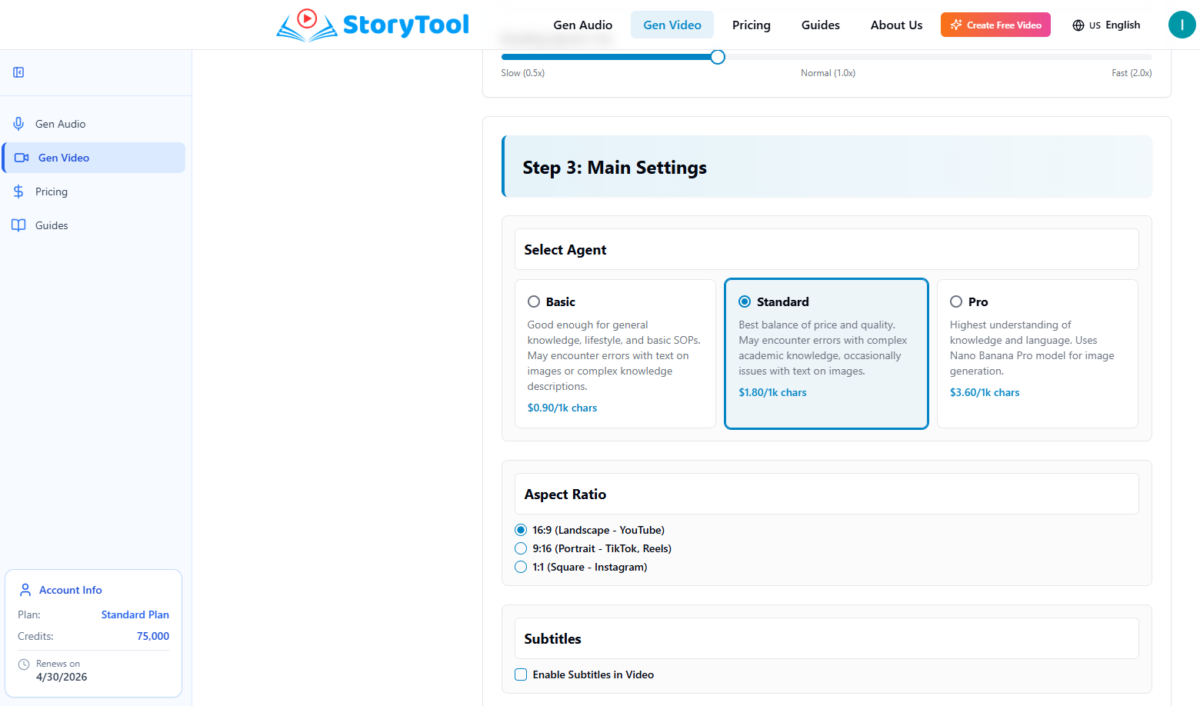Screen dimensions: 1200x706
Task: Click the dollar sign Pricing icon
Action: (x=18, y=192)
